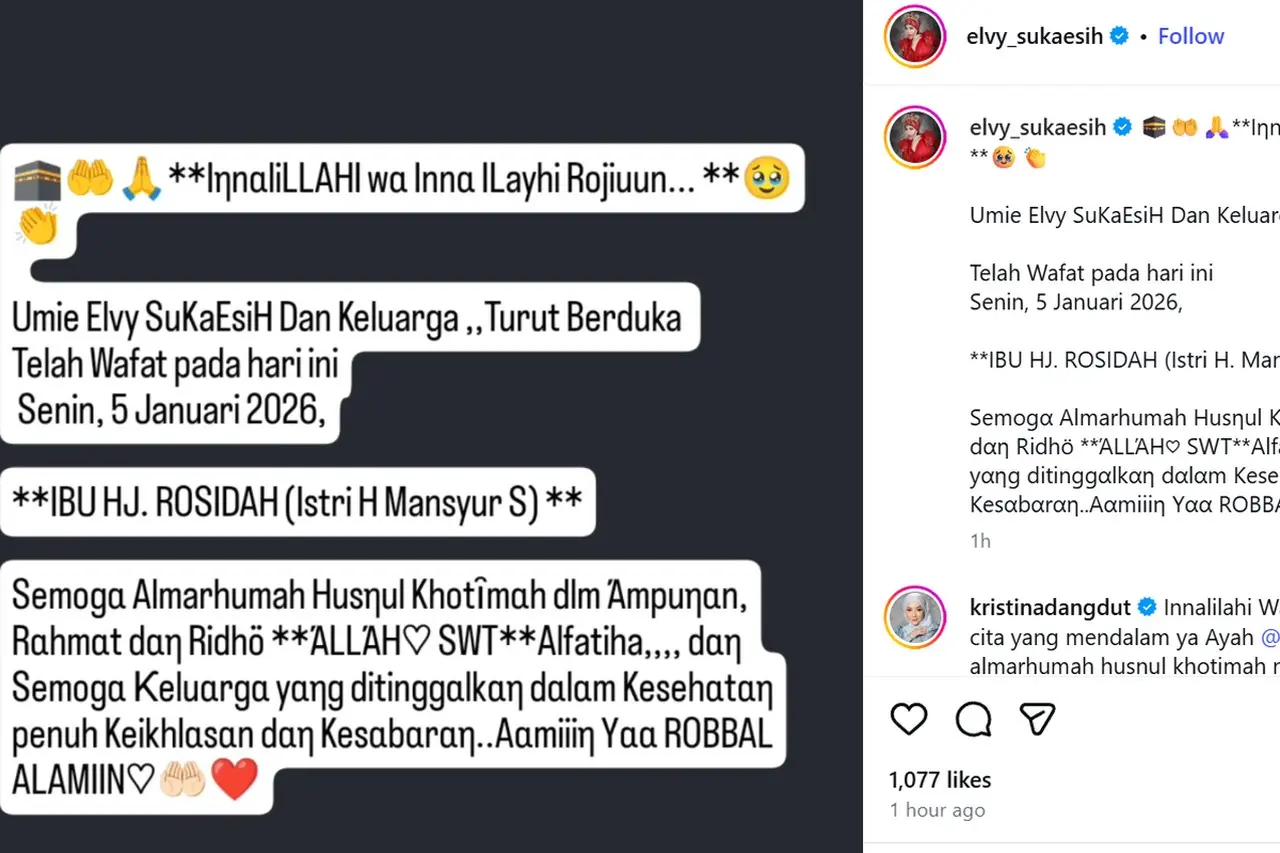View the 1,077 likes list
Screen dimensions: 1280x853
pos(940,780)
